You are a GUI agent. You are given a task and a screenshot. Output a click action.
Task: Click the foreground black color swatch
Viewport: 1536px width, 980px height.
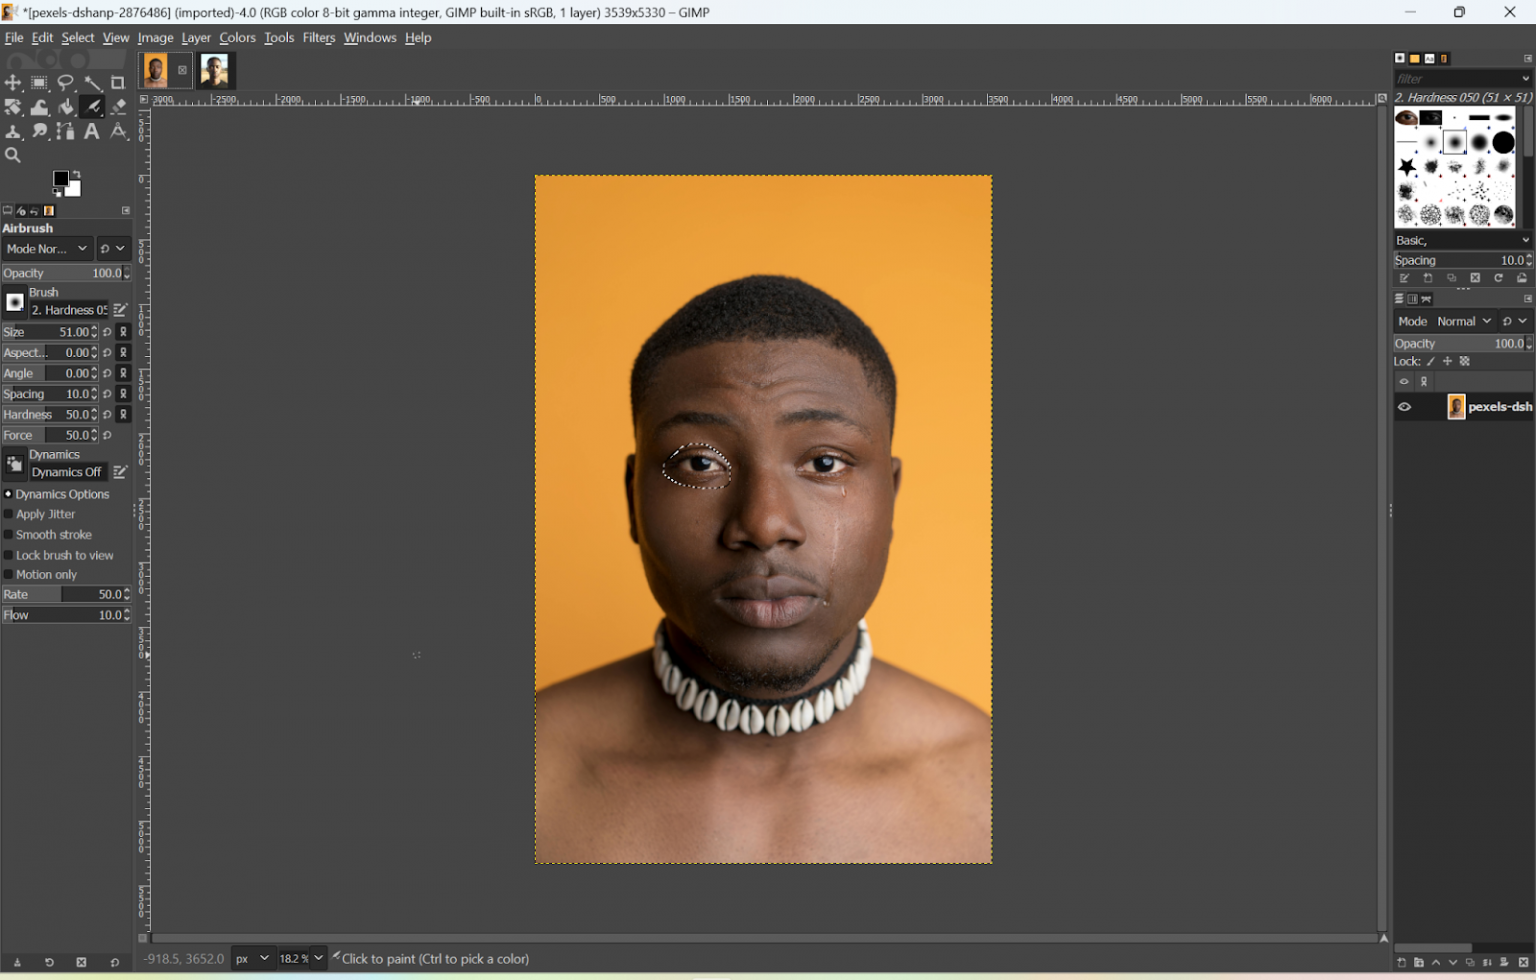point(61,179)
